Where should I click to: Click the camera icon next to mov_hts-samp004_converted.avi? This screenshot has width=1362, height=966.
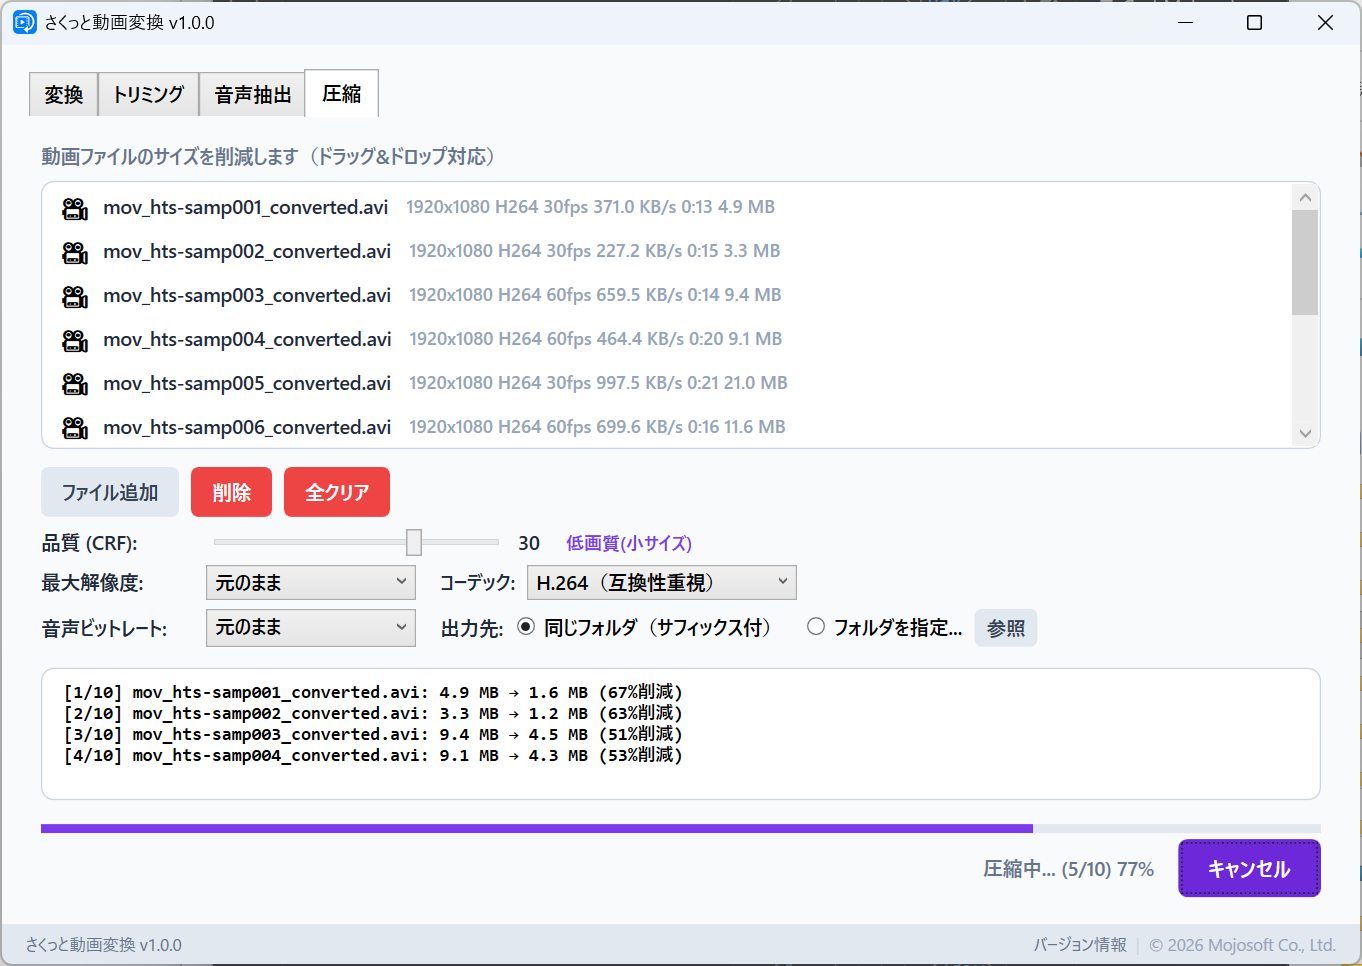tap(75, 340)
